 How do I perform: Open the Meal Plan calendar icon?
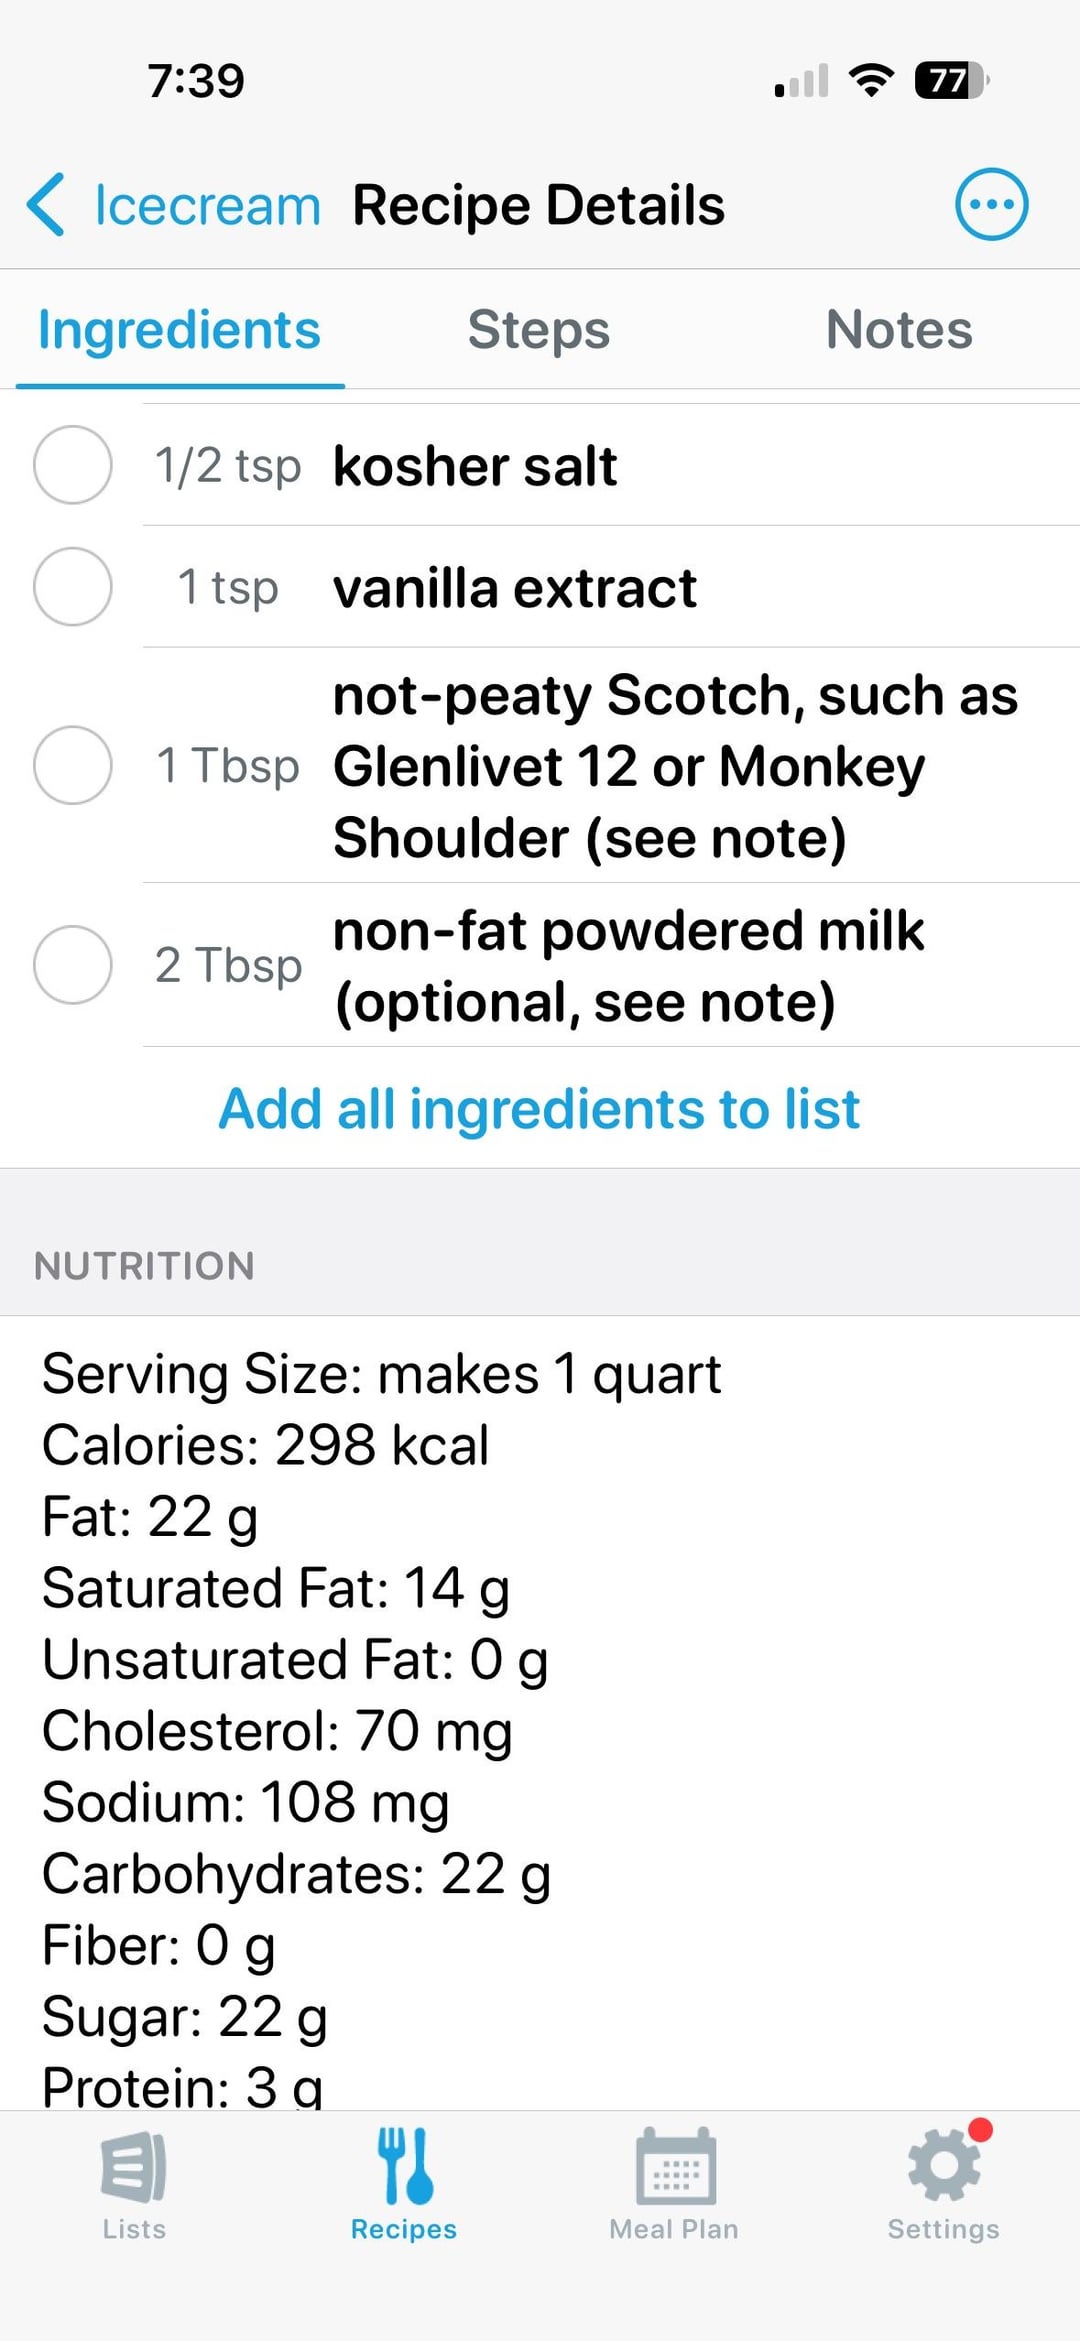pos(675,2166)
